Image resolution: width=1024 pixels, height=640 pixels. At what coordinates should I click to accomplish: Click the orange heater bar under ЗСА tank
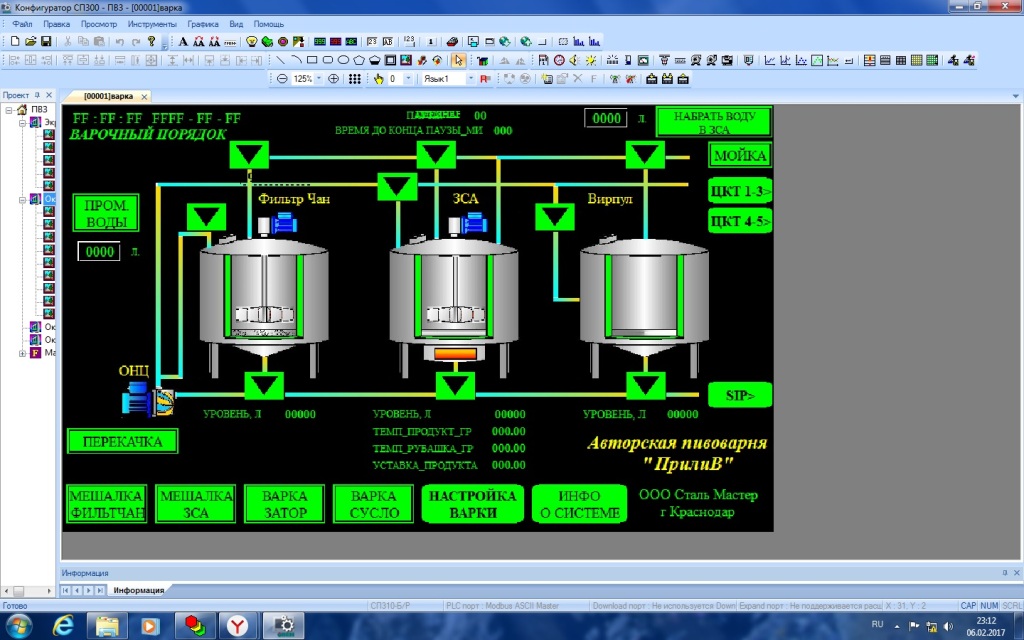(x=456, y=355)
